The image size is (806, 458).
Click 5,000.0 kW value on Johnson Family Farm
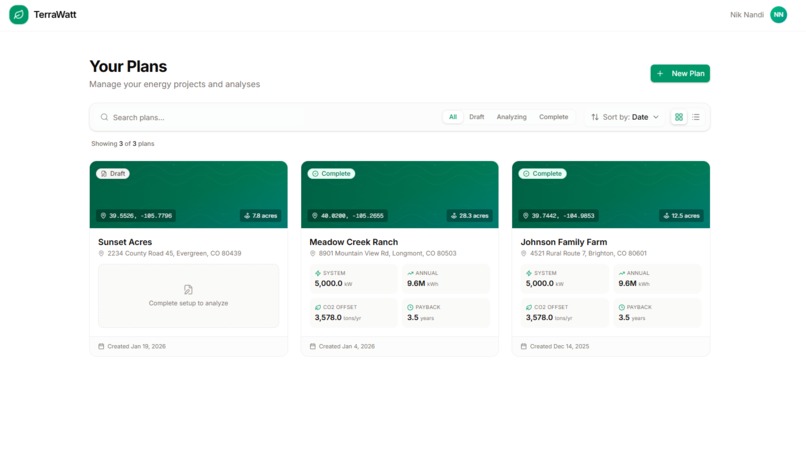tap(544, 284)
